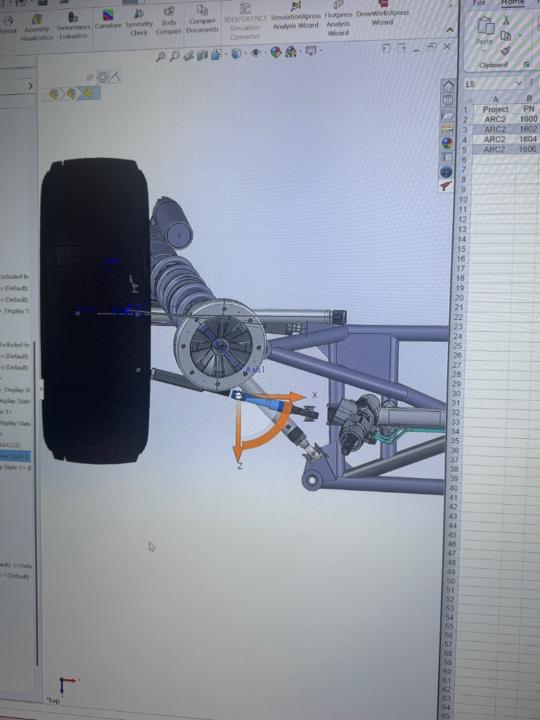Viewport: 540px width, 720px height.
Task: Open the Excel Name Box dropdown arrow
Action: (518, 84)
